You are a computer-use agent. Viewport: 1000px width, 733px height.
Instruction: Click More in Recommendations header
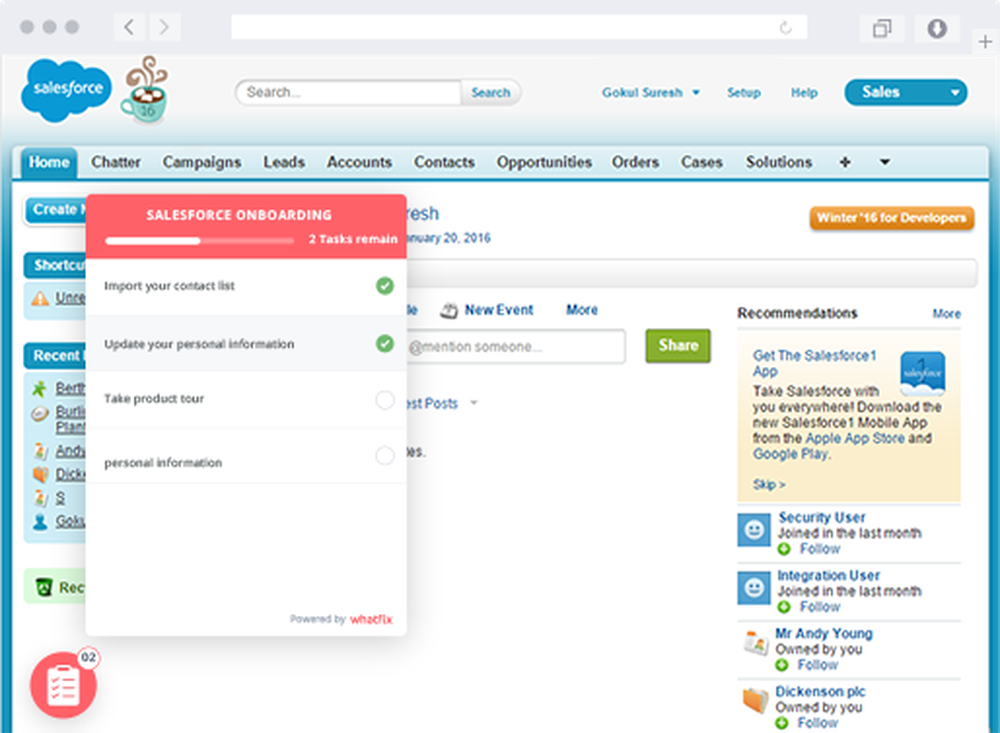(x=946, y=313)
